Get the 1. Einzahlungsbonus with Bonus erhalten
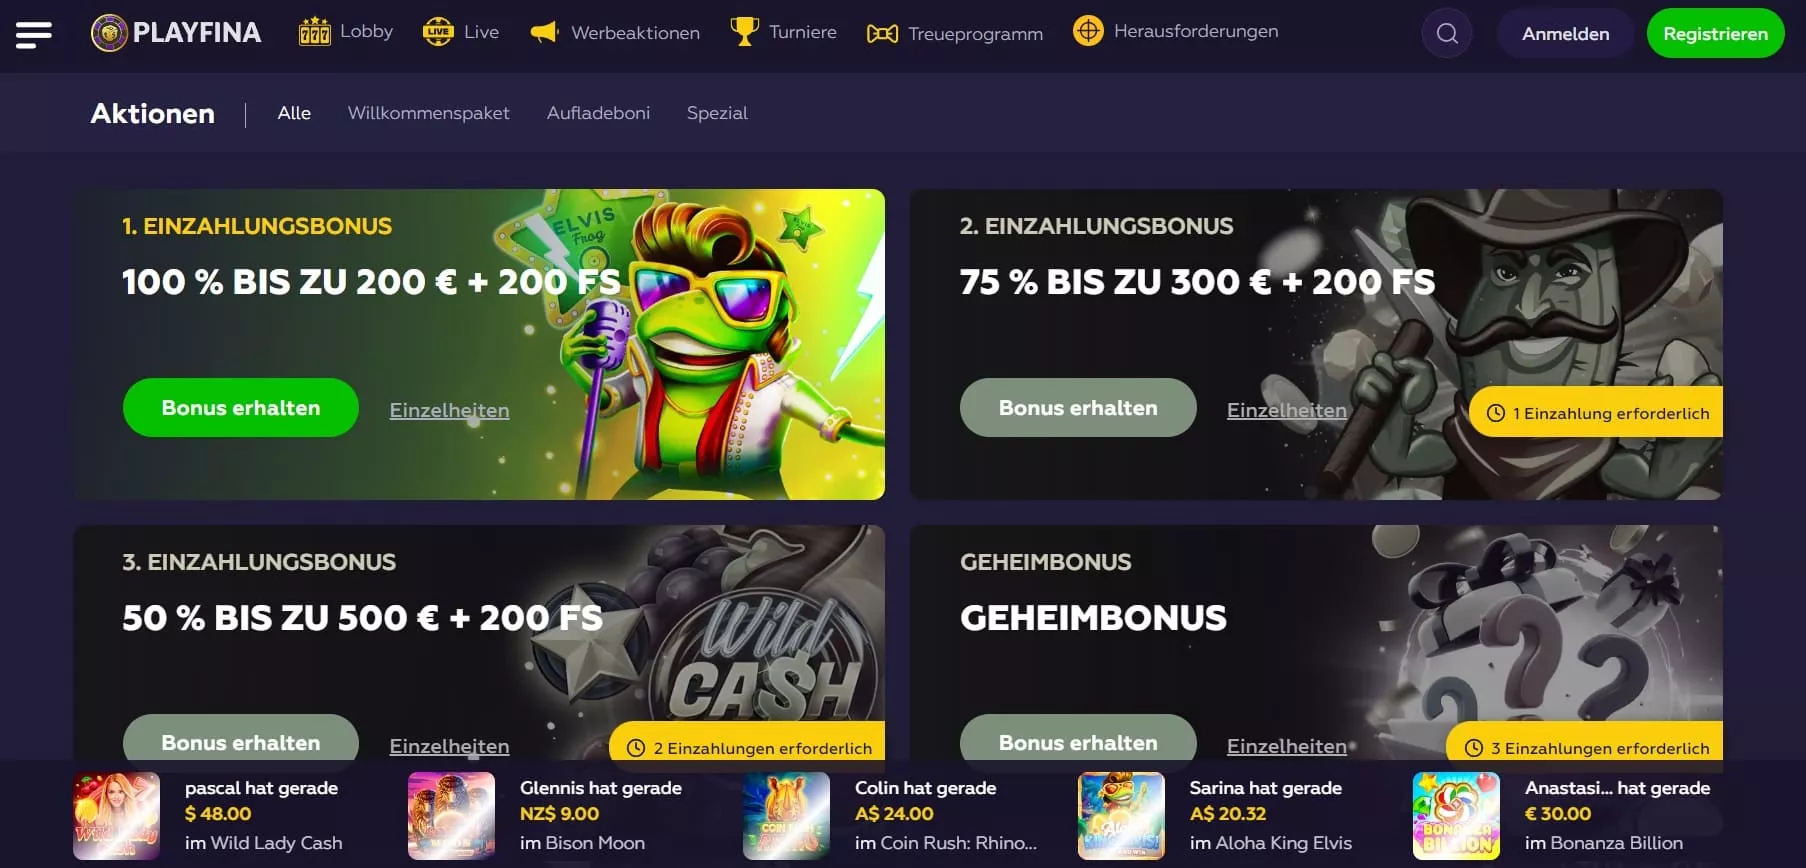This screenshot has height=868, width=1806. point(241,408)
